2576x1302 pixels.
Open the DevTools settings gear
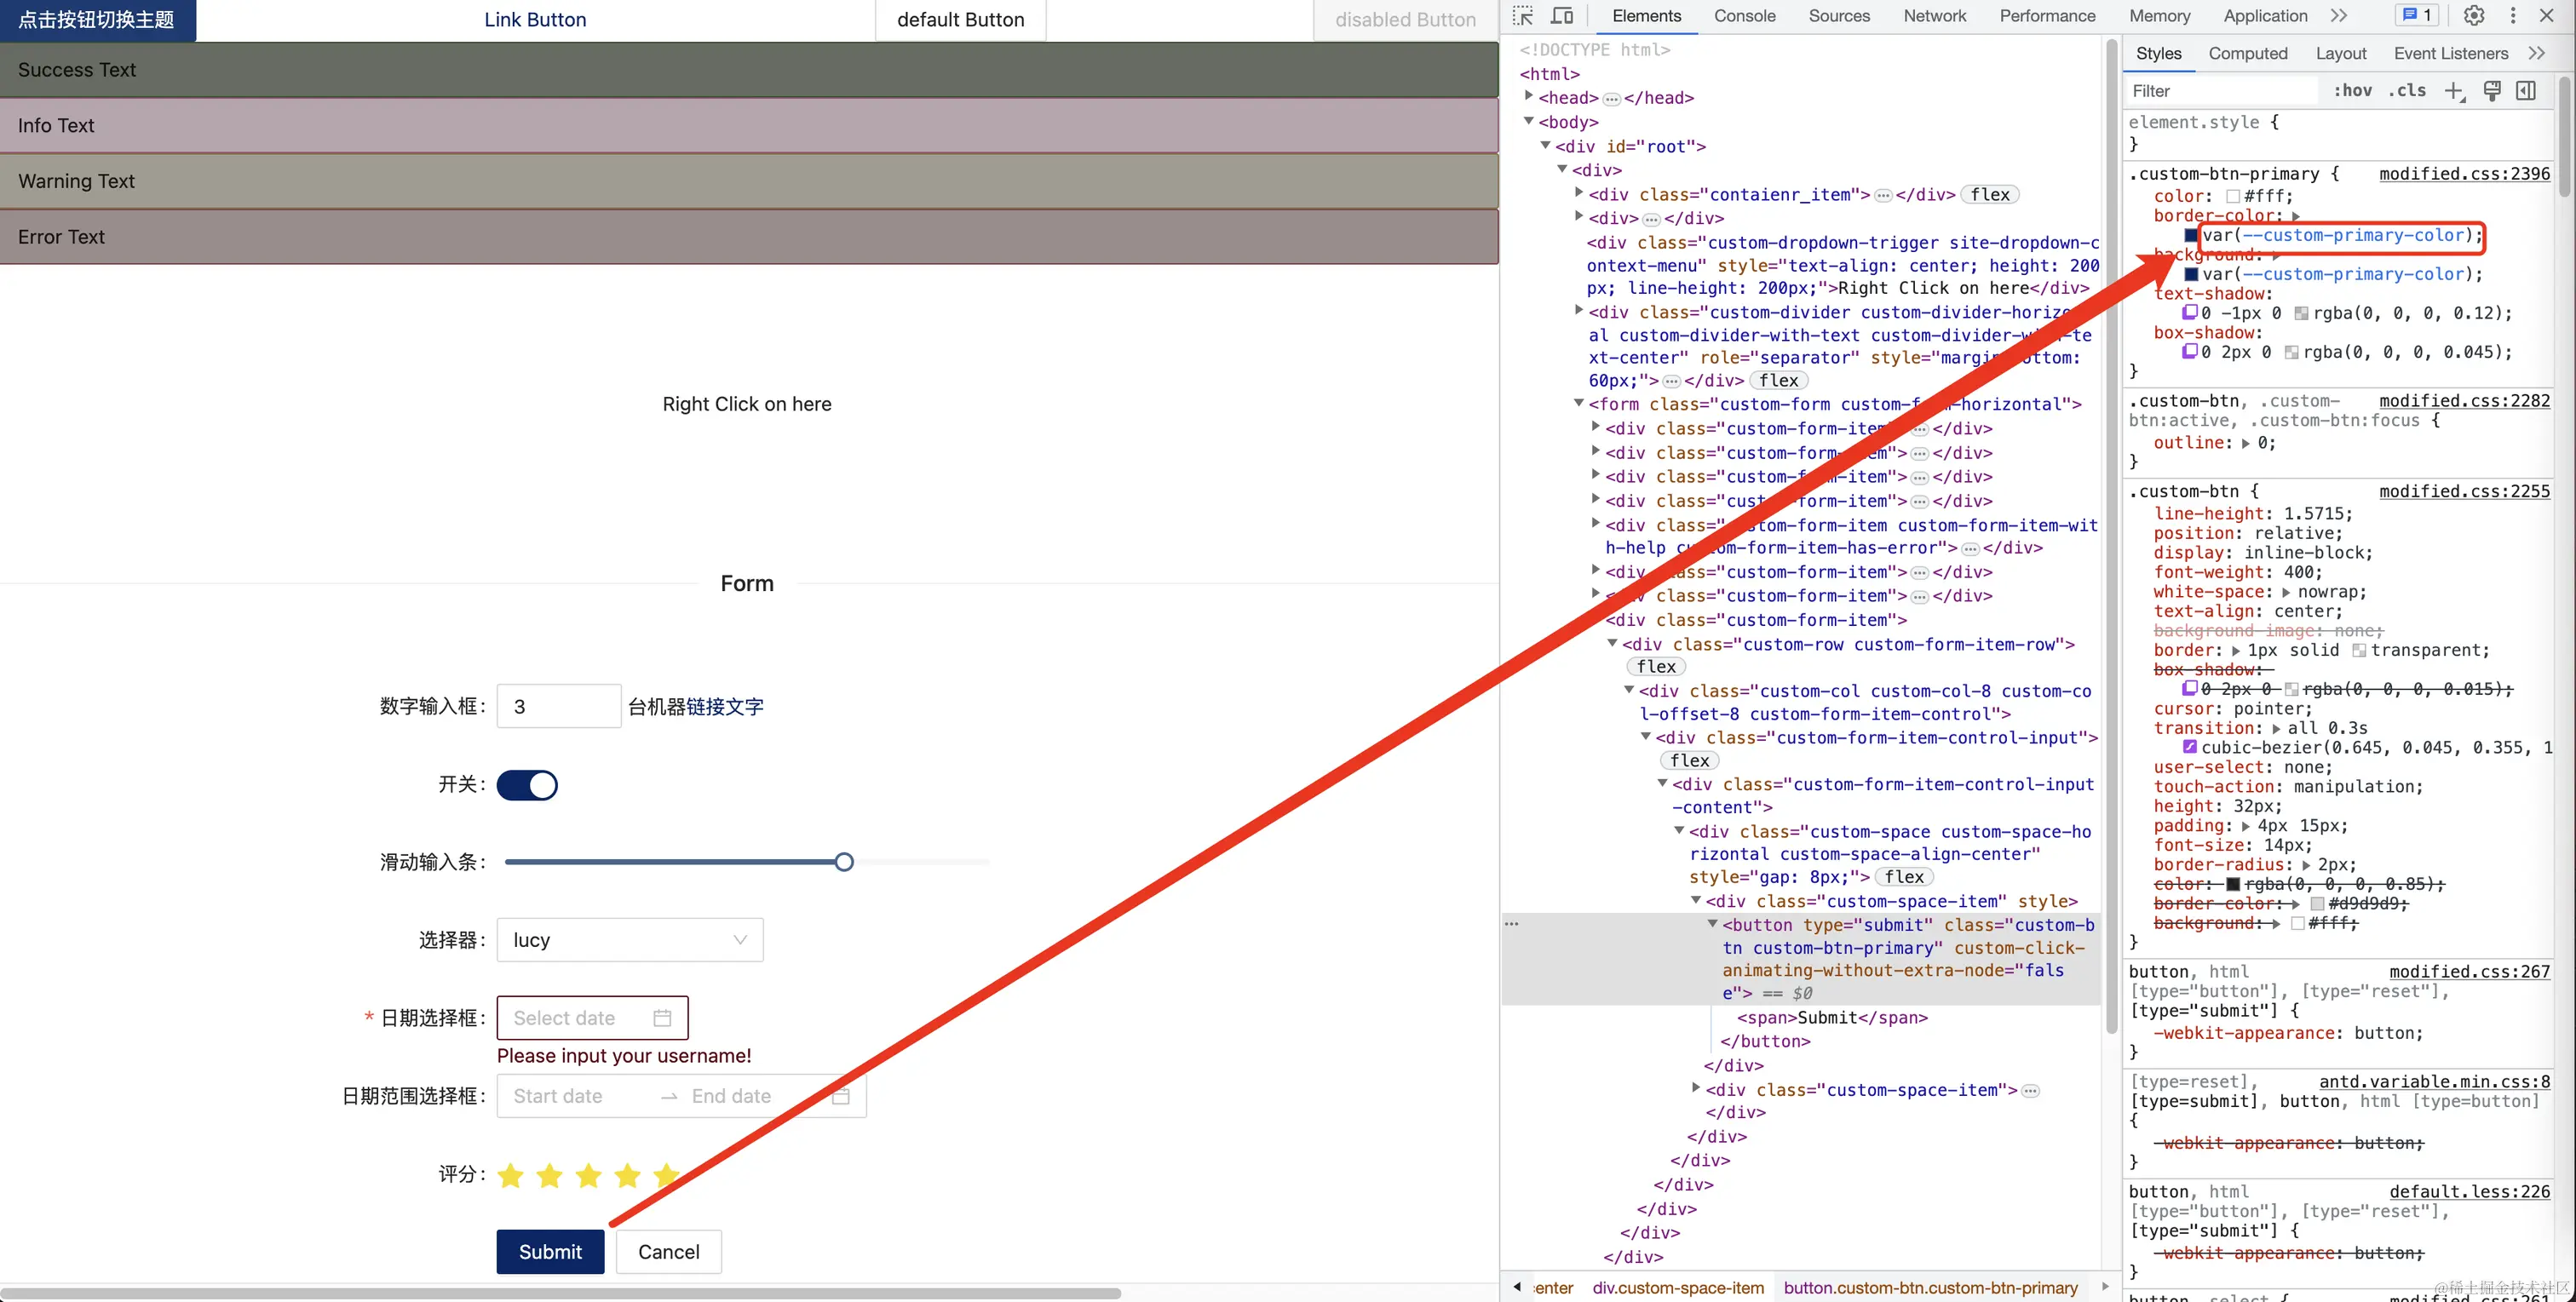coord(2473,16)
